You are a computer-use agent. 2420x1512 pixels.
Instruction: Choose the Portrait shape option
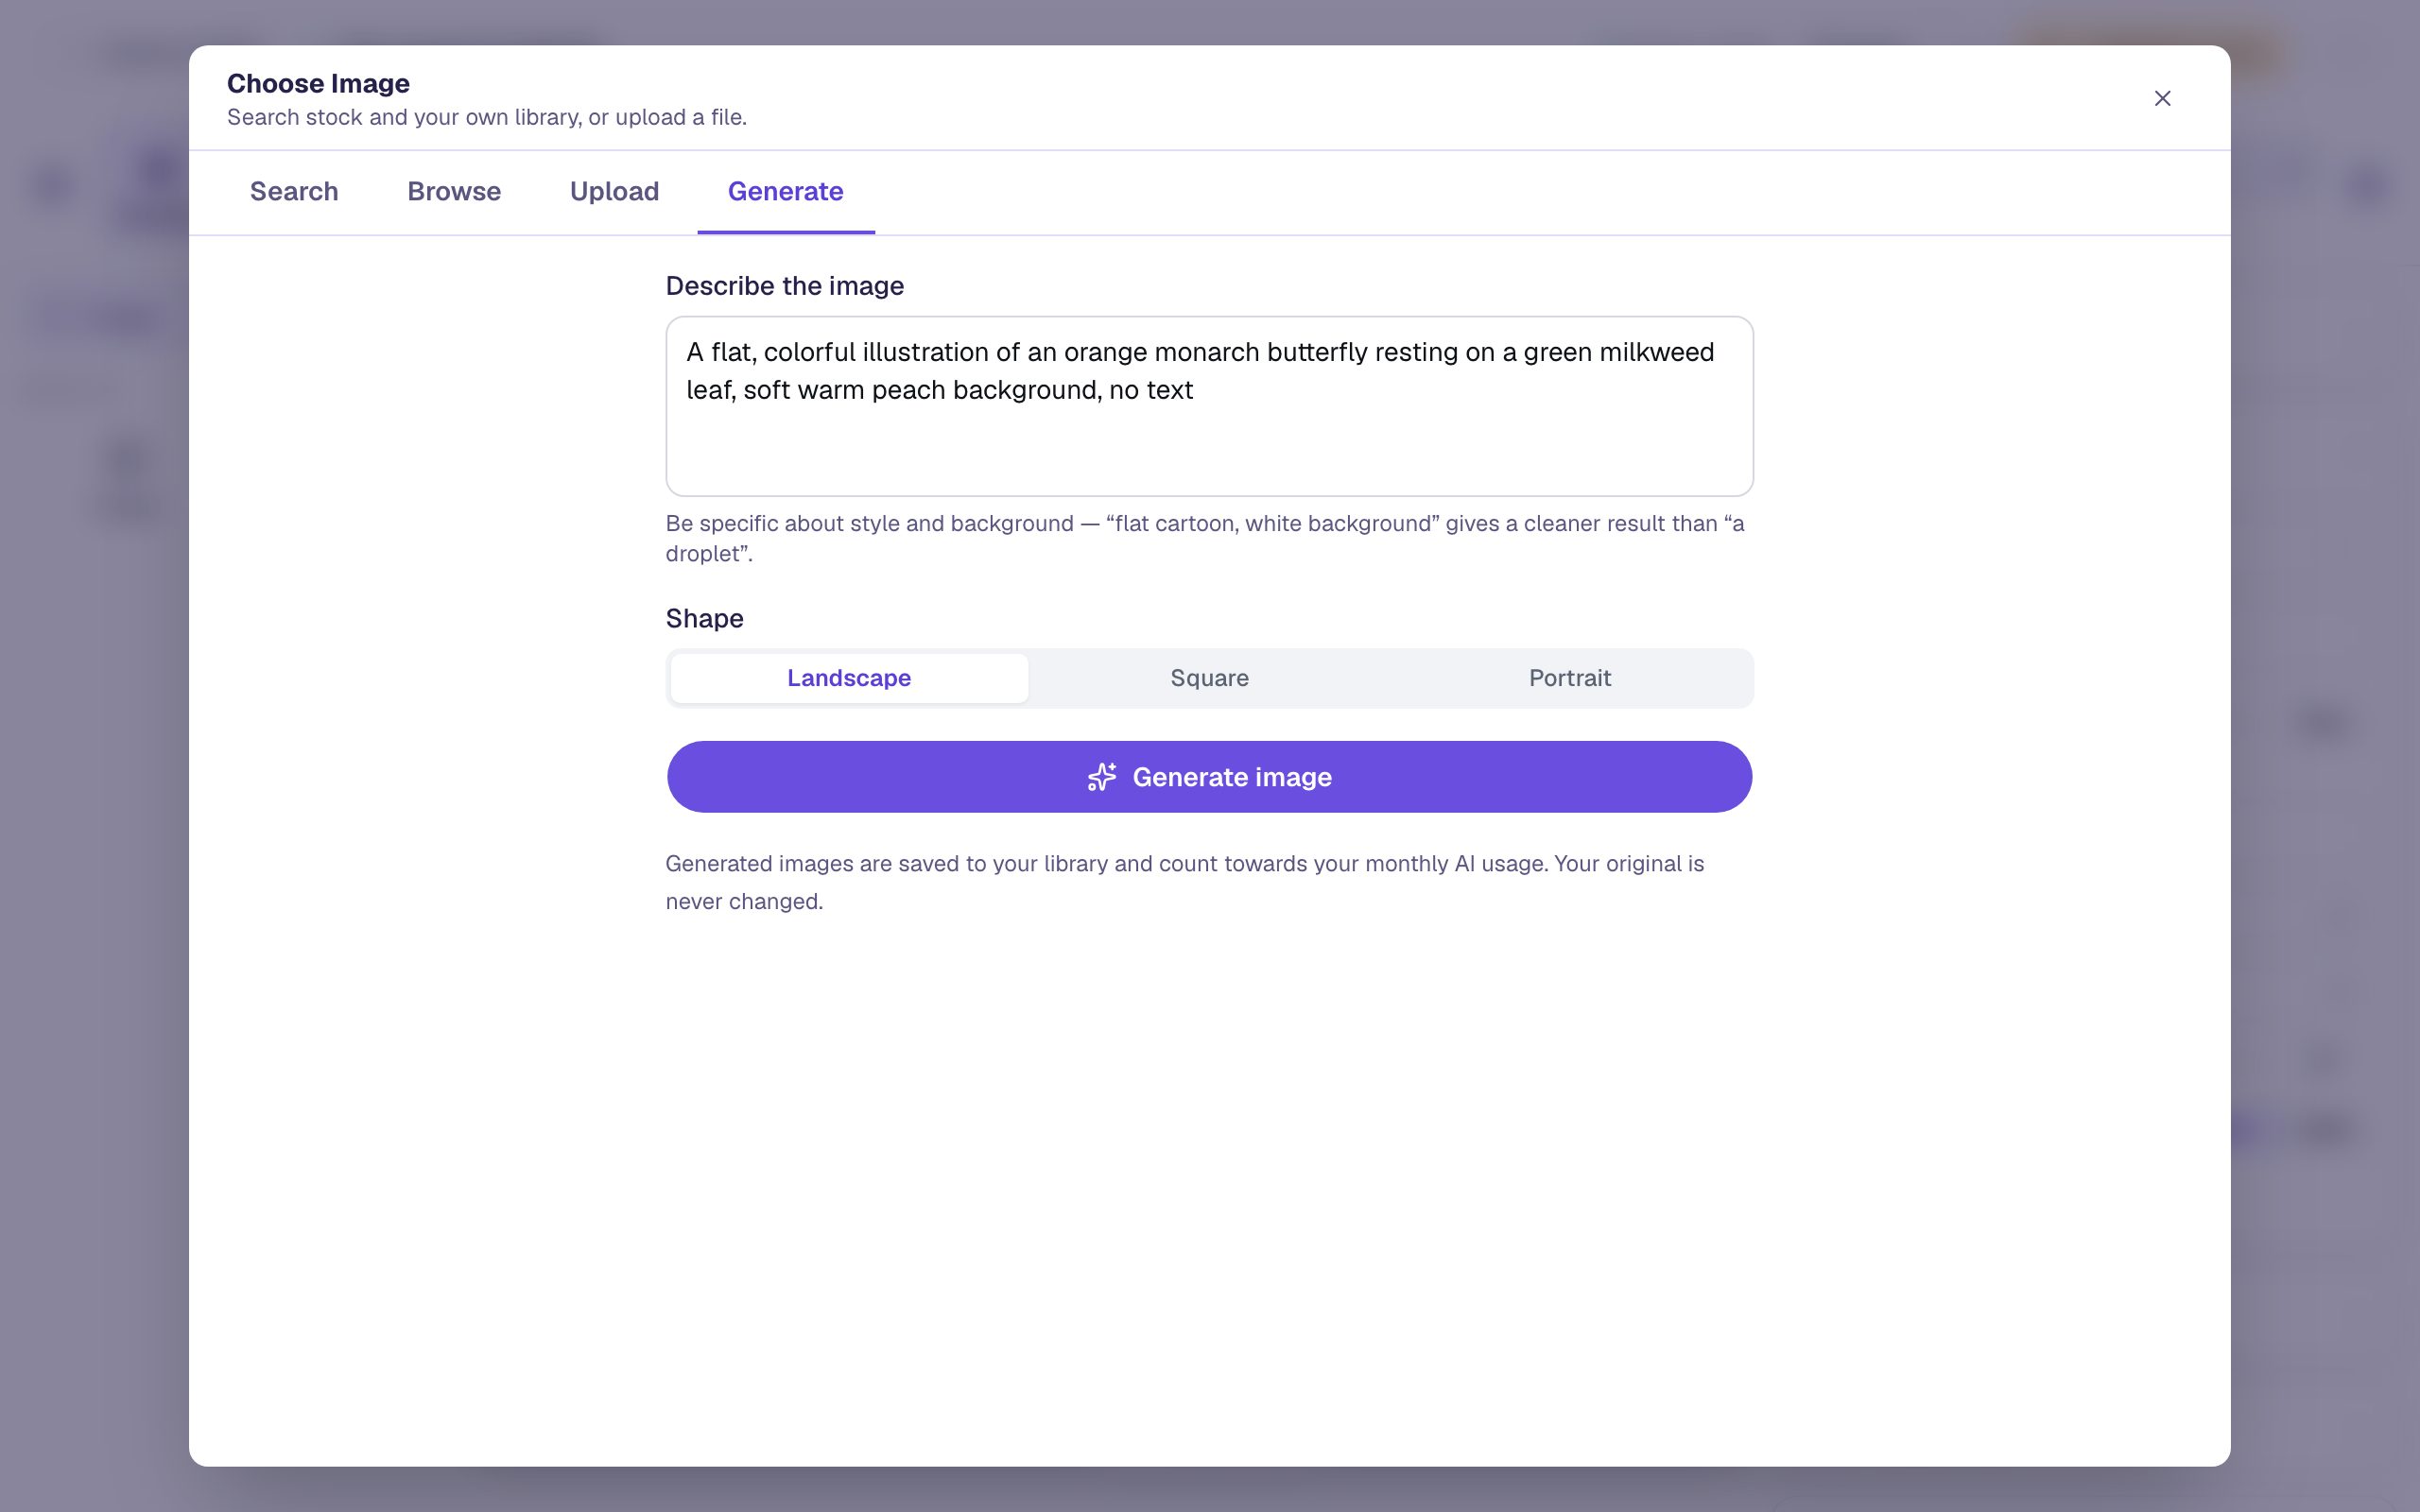[1569, 678]
